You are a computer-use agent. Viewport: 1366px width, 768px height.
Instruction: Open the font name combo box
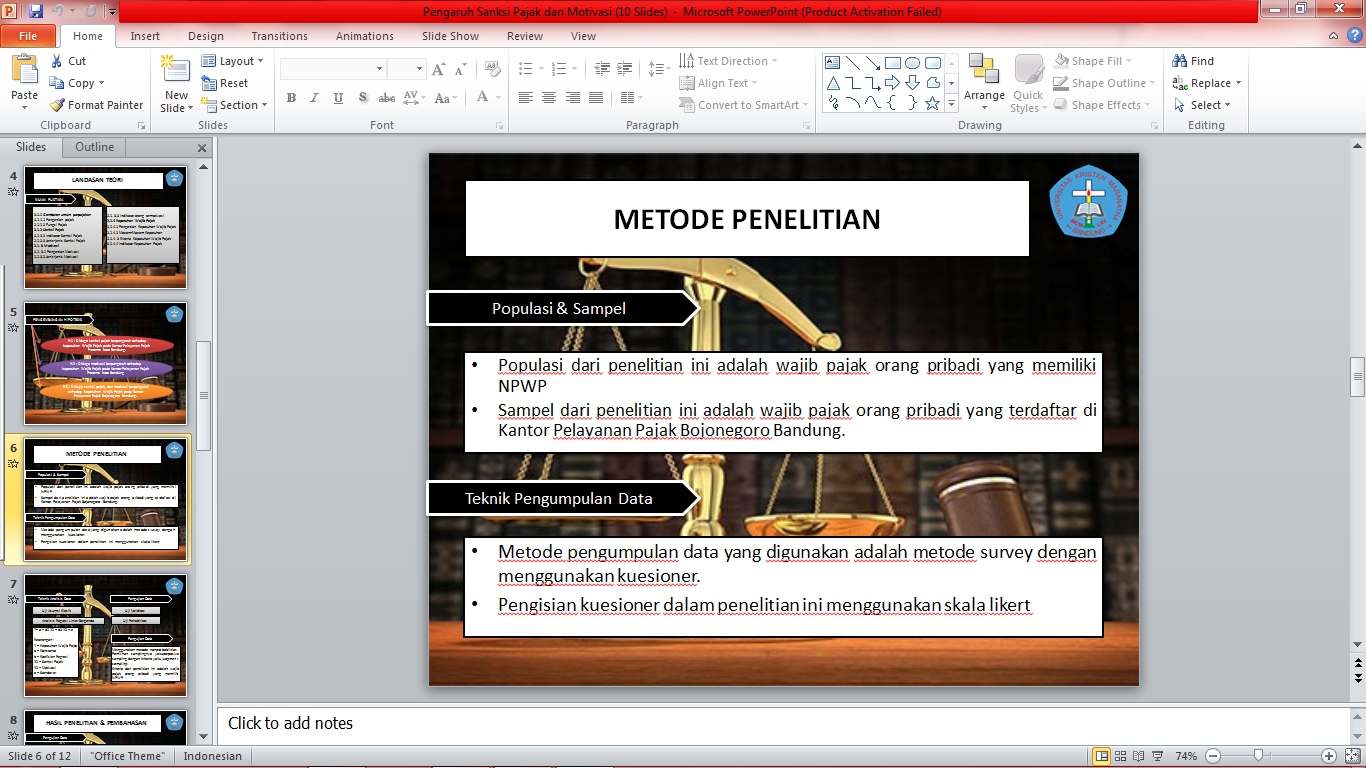(333, 69)
